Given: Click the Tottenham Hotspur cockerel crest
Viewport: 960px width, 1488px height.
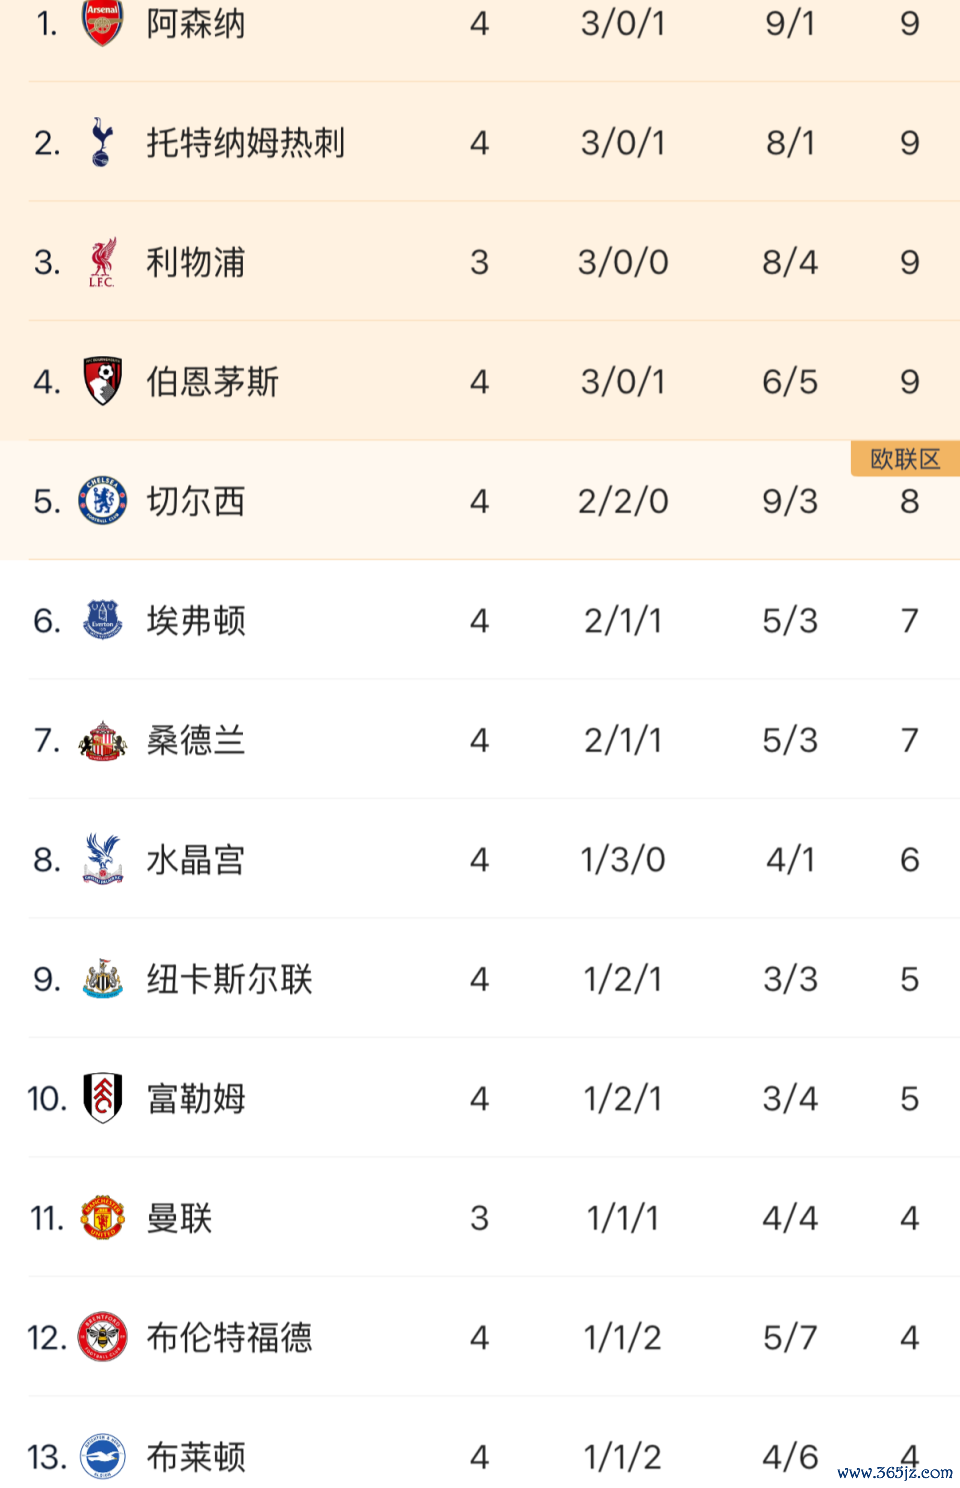Looking at the screenshot, I should 102,142.
